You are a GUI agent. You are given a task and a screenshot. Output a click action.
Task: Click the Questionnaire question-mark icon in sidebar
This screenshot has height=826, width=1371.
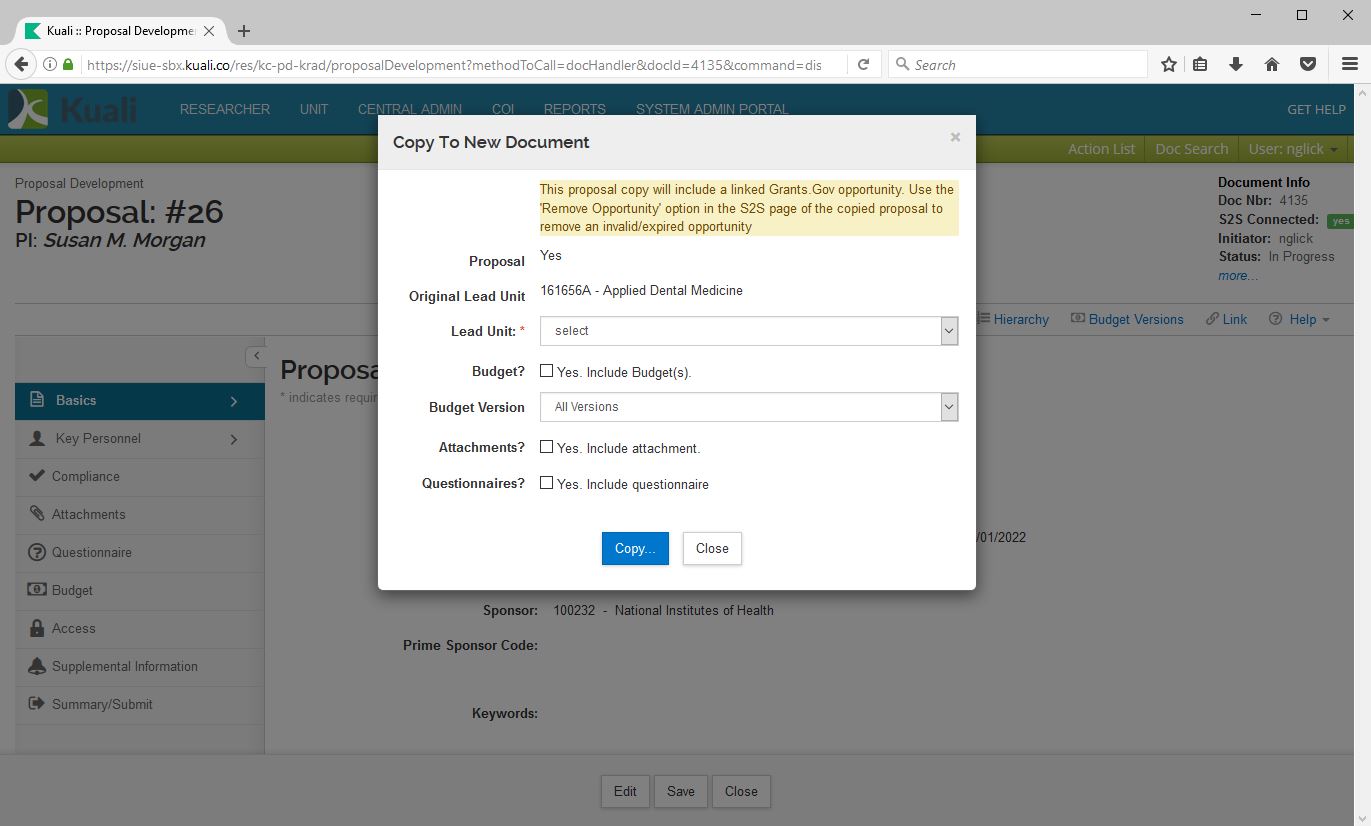[37, 552]
